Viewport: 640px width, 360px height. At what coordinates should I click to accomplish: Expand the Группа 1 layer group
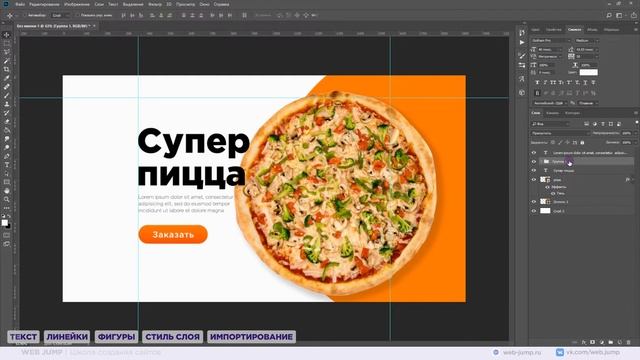click(x=541, y=162)
